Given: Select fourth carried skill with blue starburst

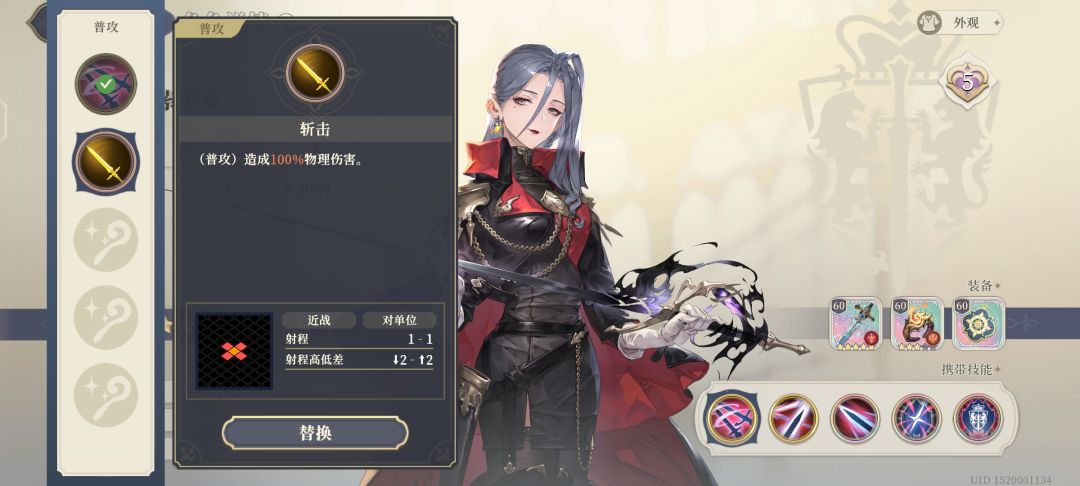Looking at the screenshot, I should (916, 418).
